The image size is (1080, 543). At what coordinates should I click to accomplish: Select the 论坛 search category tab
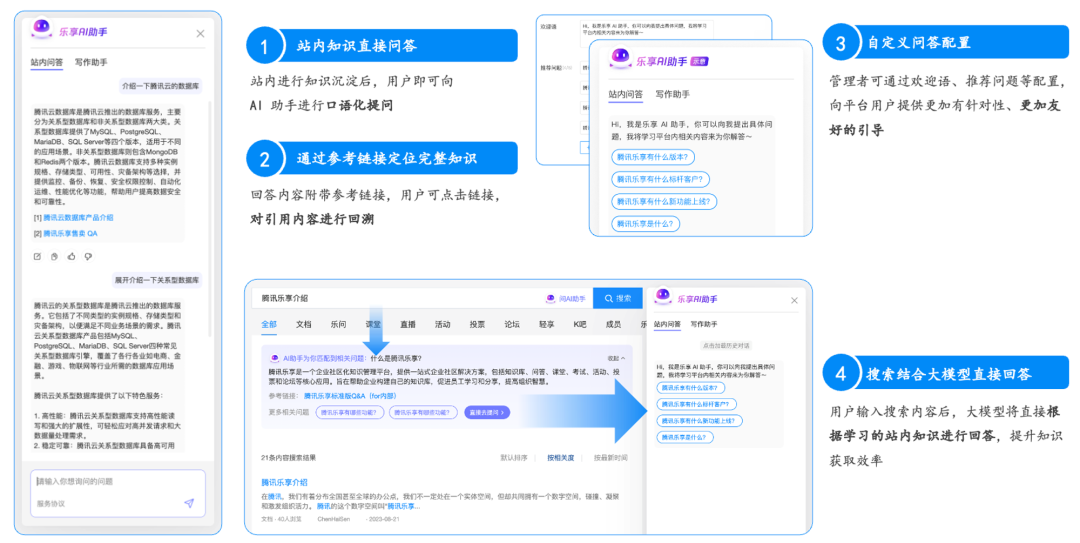point(512,325)
